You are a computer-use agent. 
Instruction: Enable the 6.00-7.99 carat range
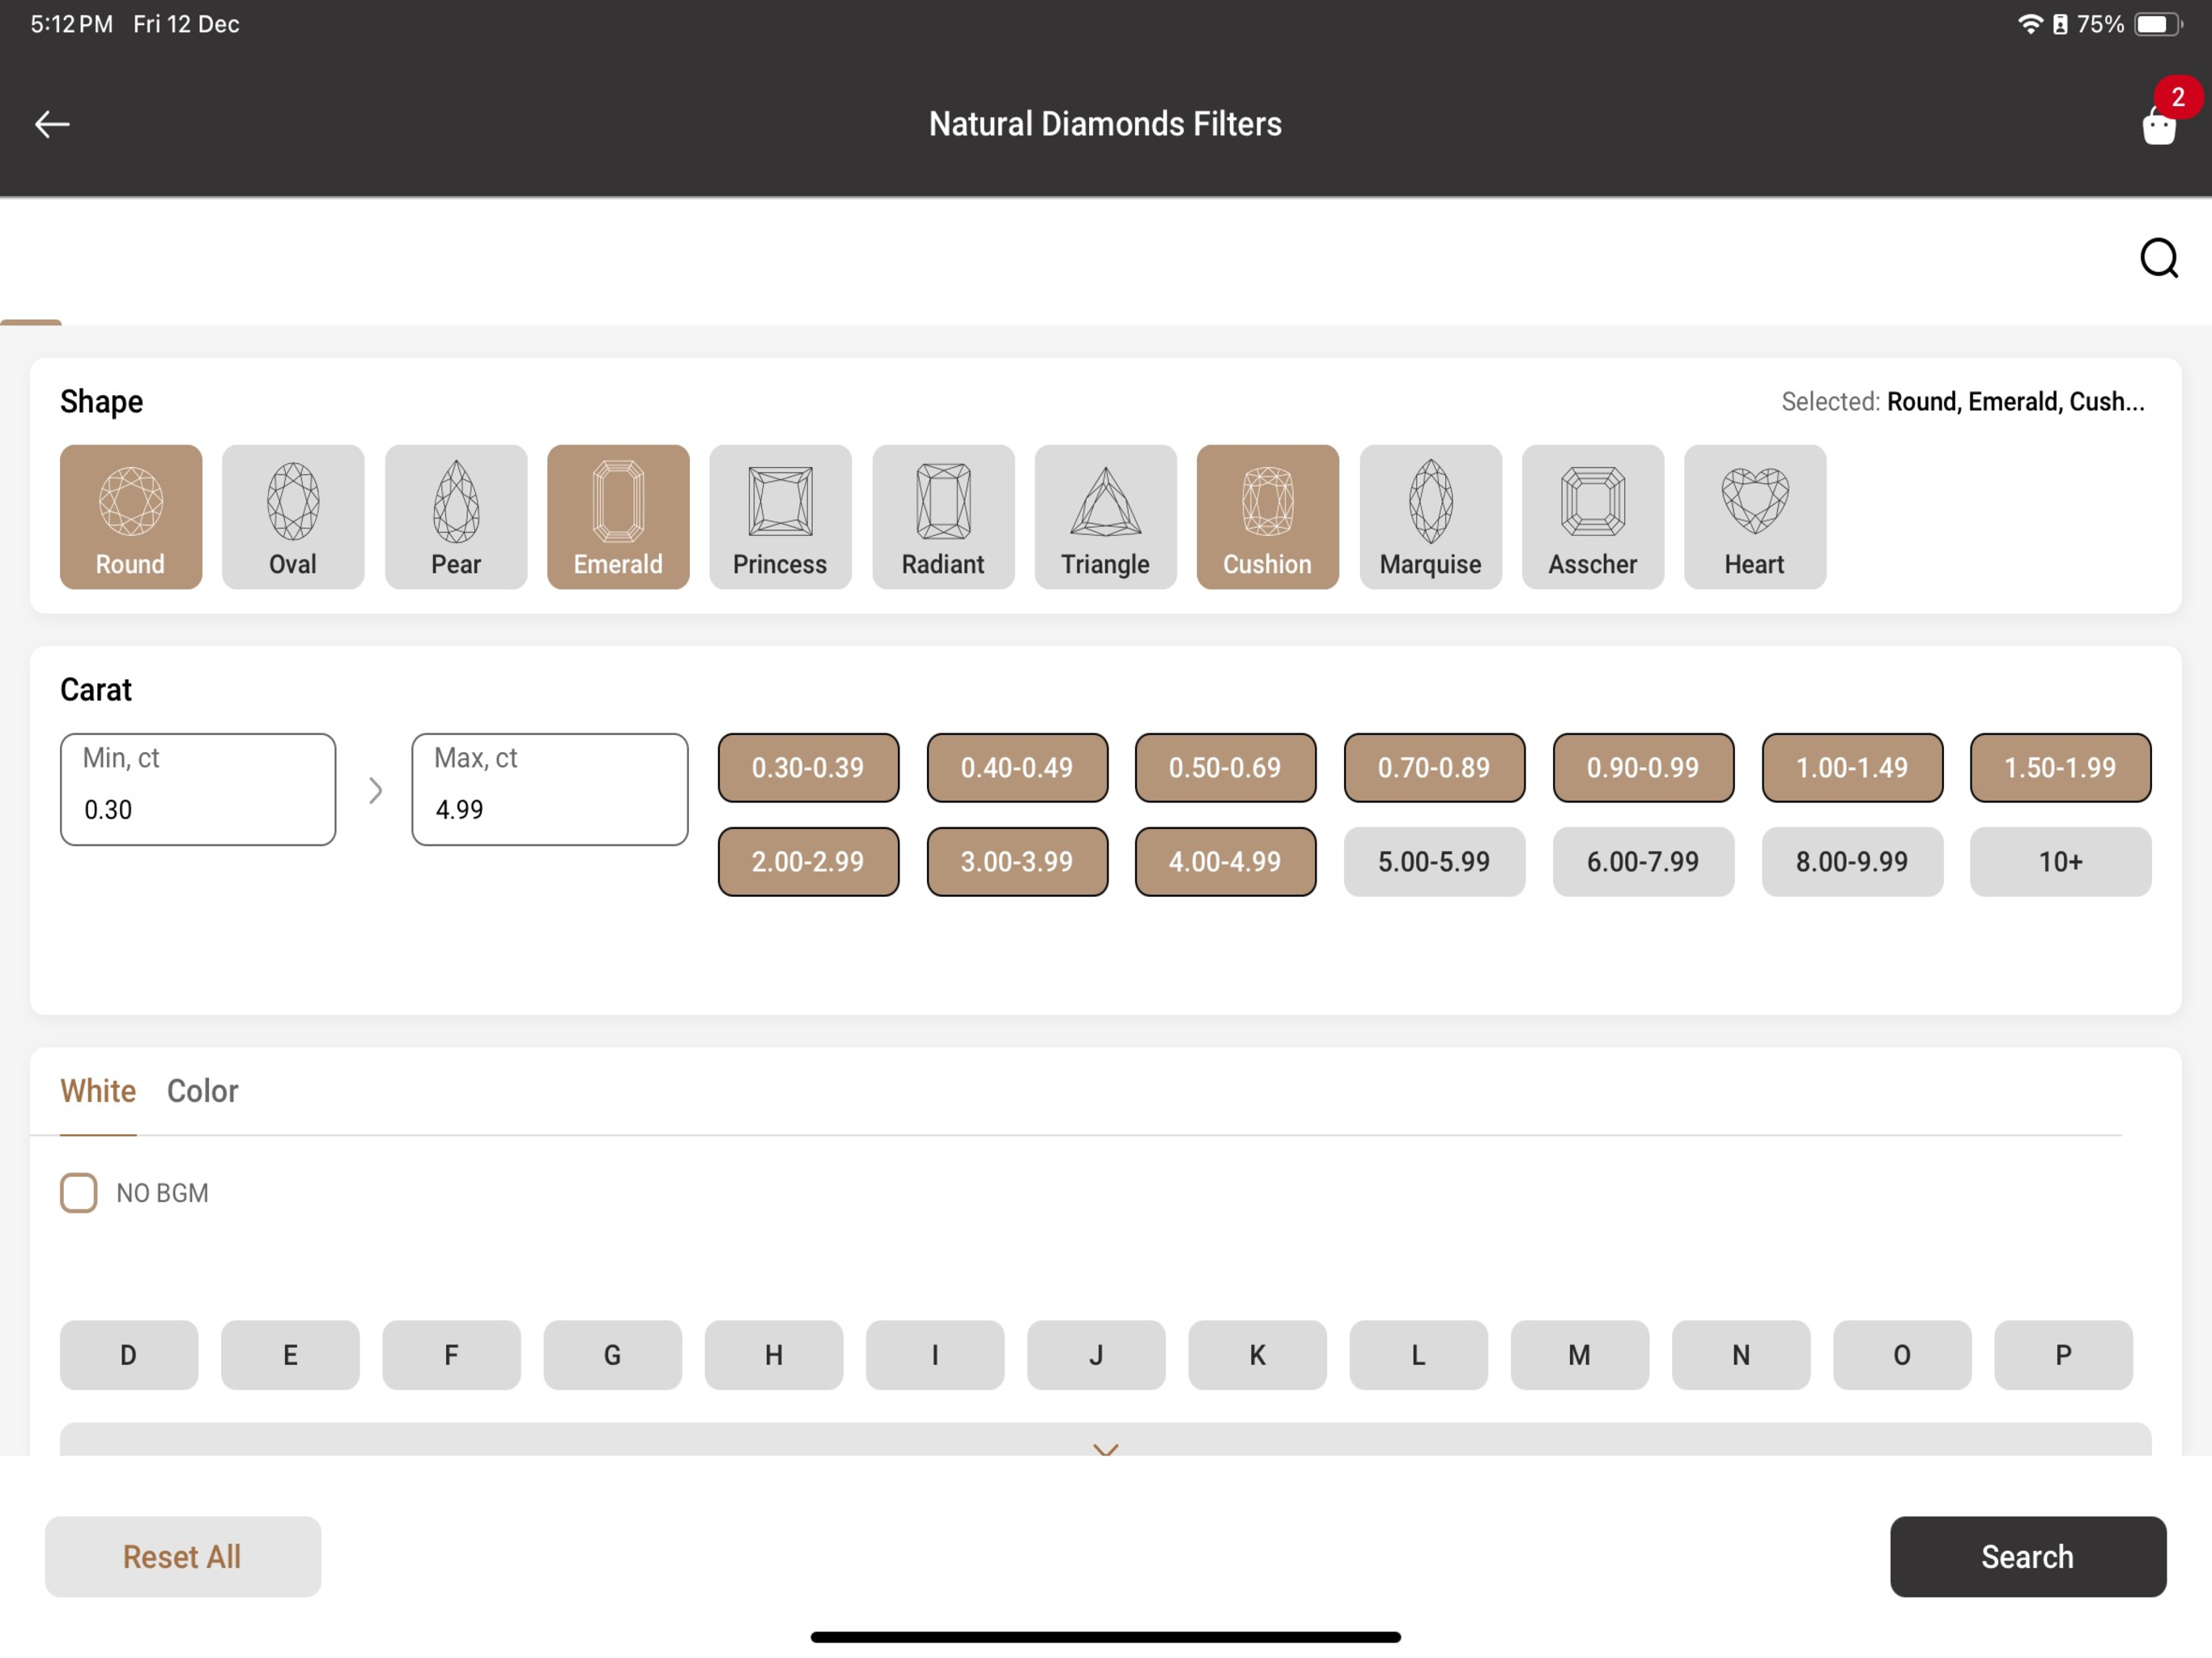pyautogui.click(x=1643, y=861)
